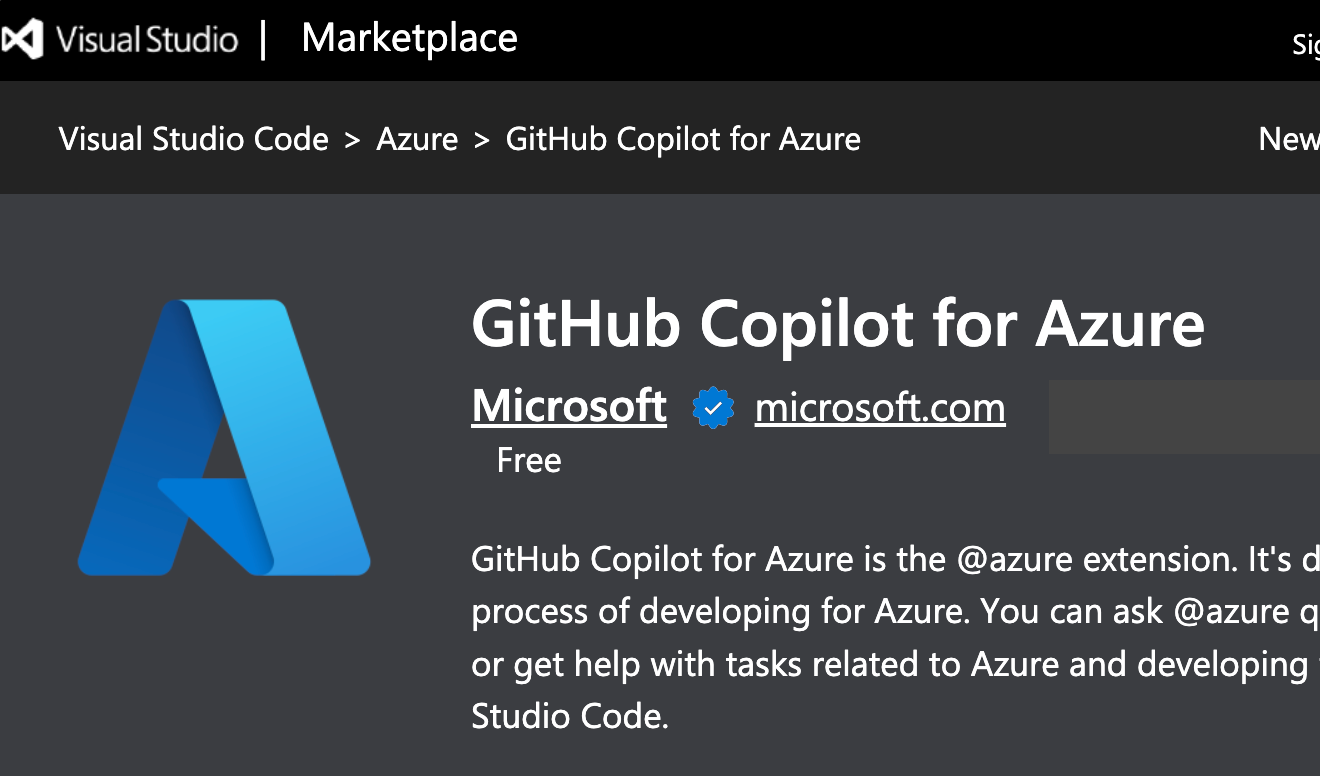Click the Visual Studio brand text
The width and height of the screenshot is (1320, 776).
pyautogui.click(x=147, y=40)
